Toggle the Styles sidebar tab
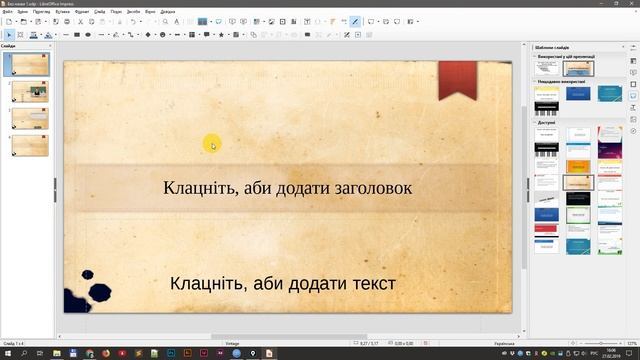 coord(633,107)
